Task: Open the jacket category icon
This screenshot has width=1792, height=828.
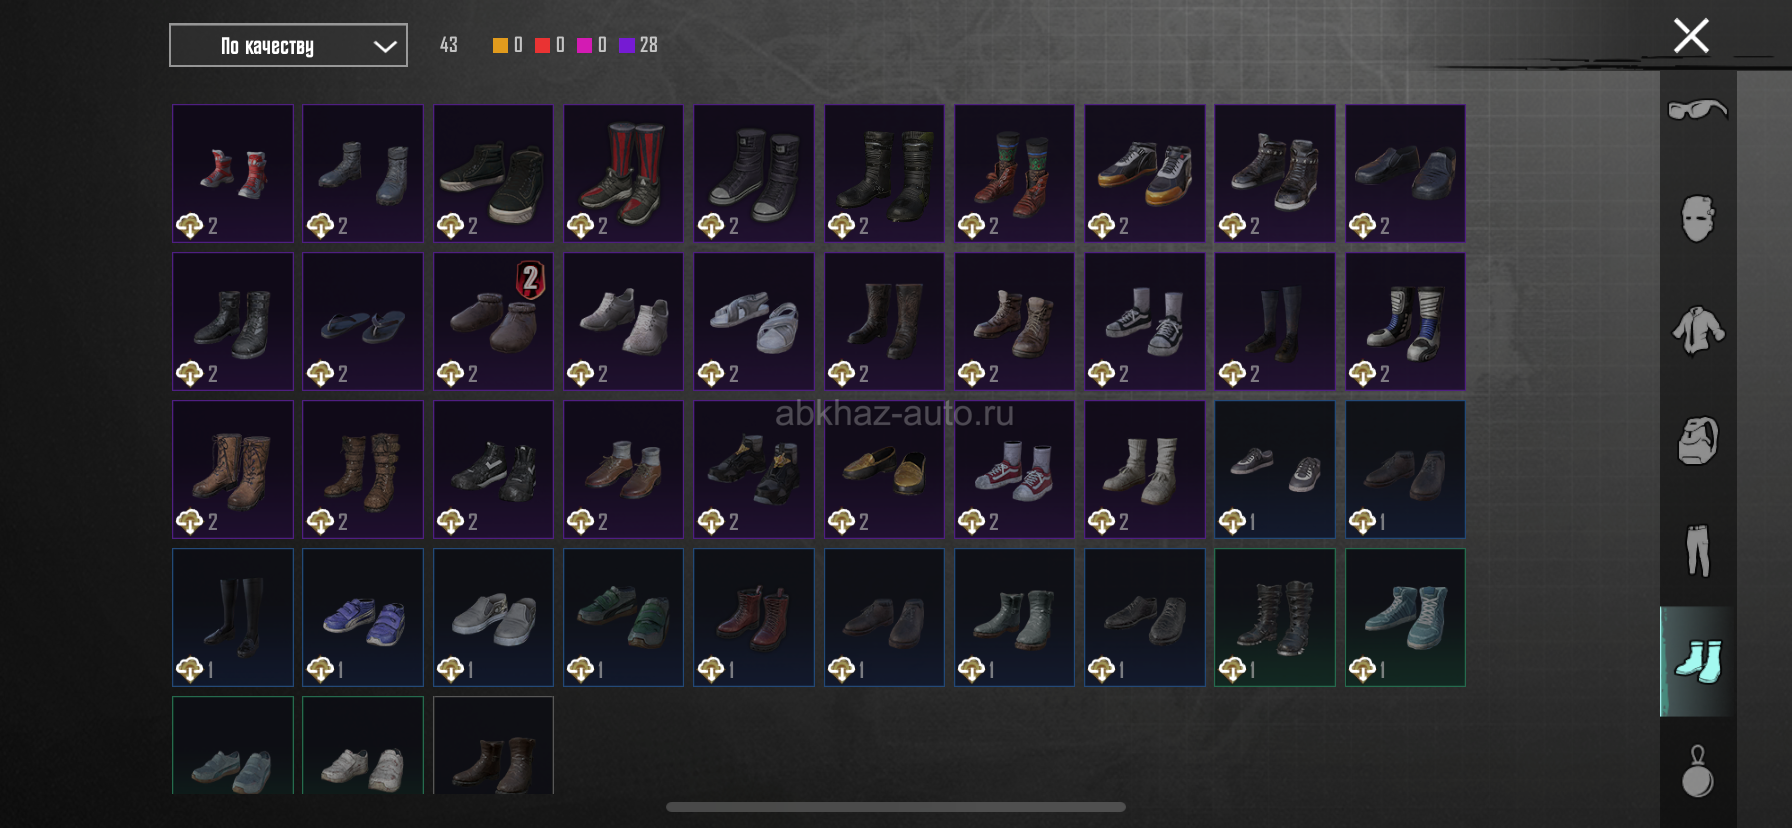Action: click(1697, 329)
